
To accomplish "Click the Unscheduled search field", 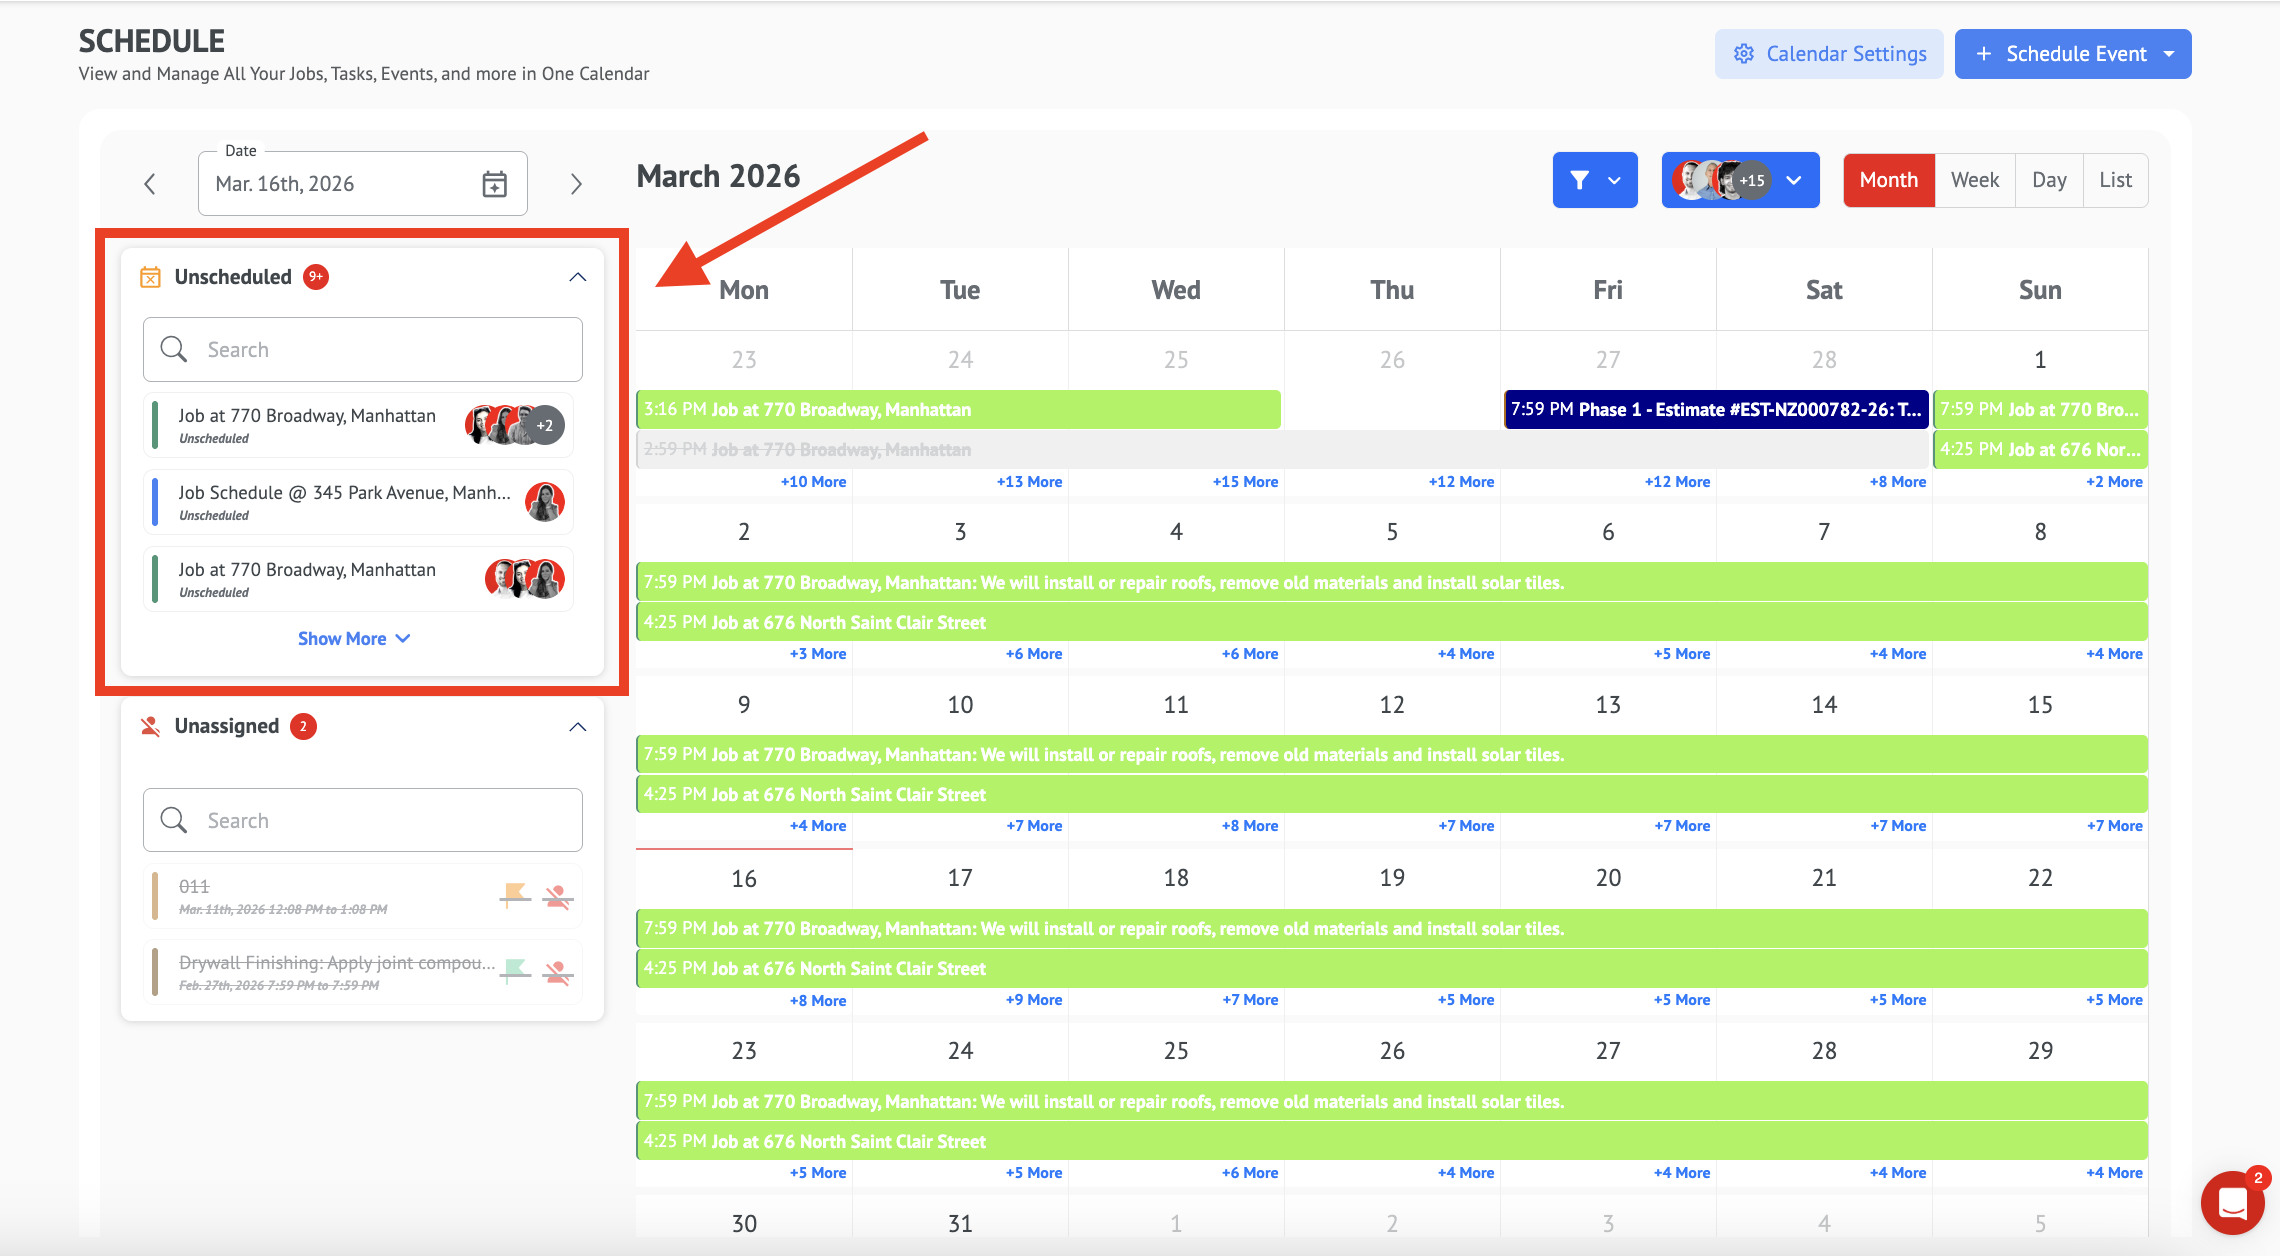I will 363,350.
